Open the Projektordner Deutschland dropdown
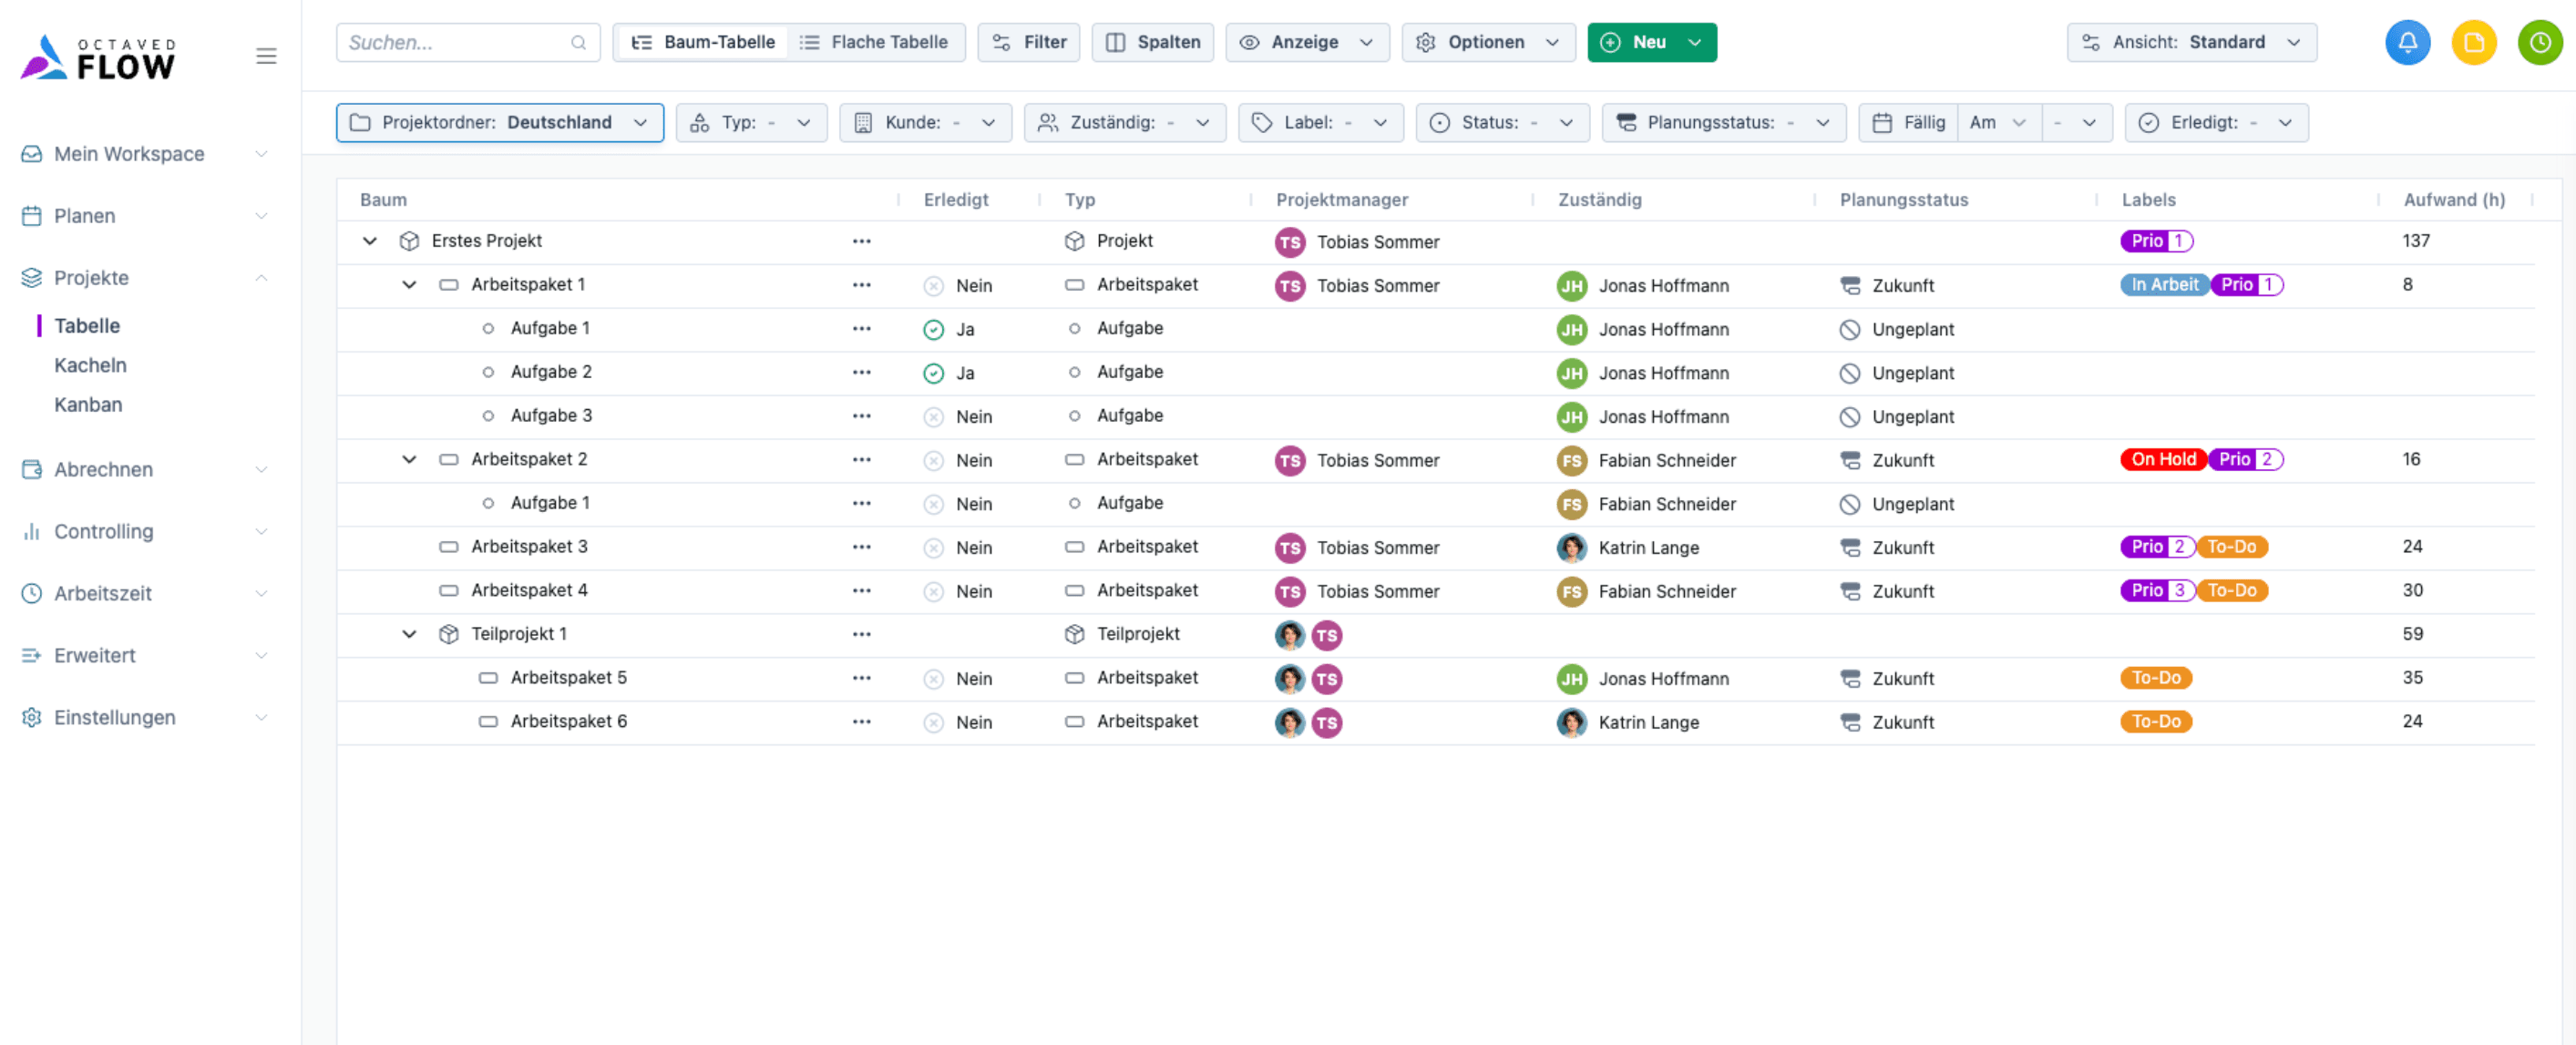The width and height of the screenshot is (2576, 1045). coord(499,122)
